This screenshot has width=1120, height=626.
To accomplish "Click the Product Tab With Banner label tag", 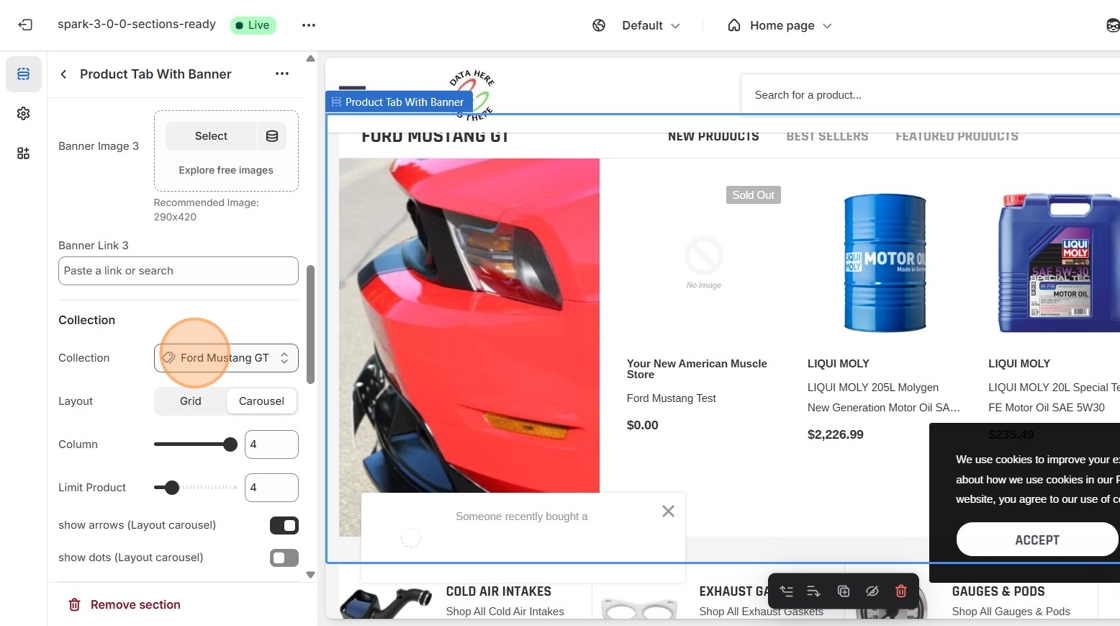I will pyautogui.click(x=399, y=102).
